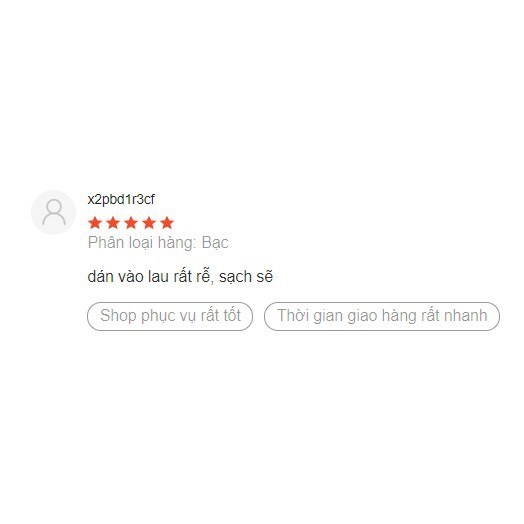Select the 'Thời gian giao hàng rất nhanh' tag
The width and height of the screenshot is (524, 524).
click(382, 316)
